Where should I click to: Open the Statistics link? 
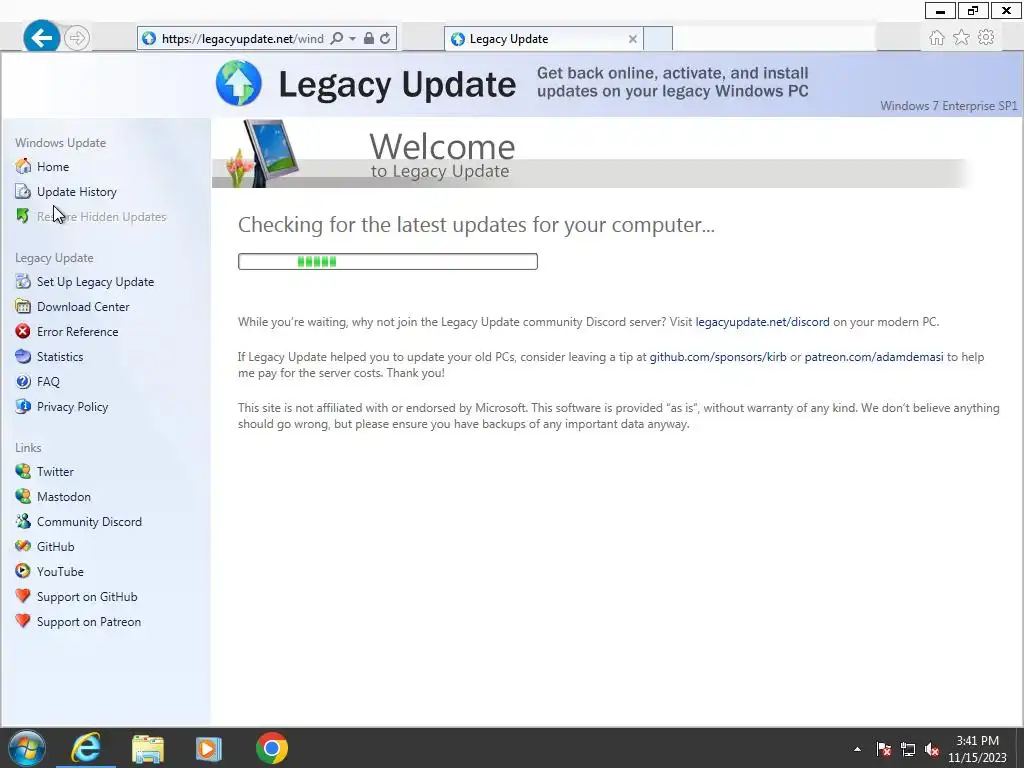[60, 357]
